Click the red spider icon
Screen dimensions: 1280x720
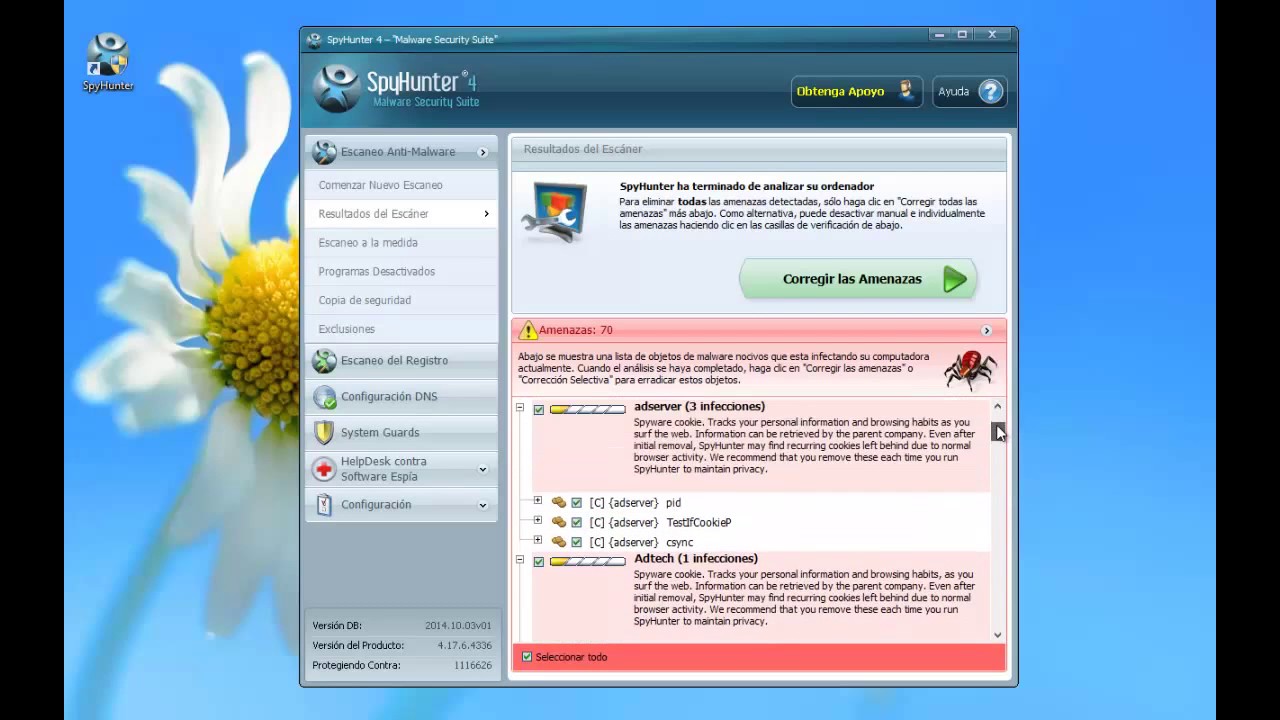970,370
